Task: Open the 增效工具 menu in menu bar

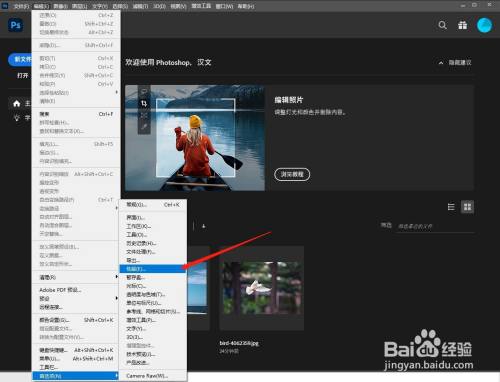Action: (x=201, y=6)
